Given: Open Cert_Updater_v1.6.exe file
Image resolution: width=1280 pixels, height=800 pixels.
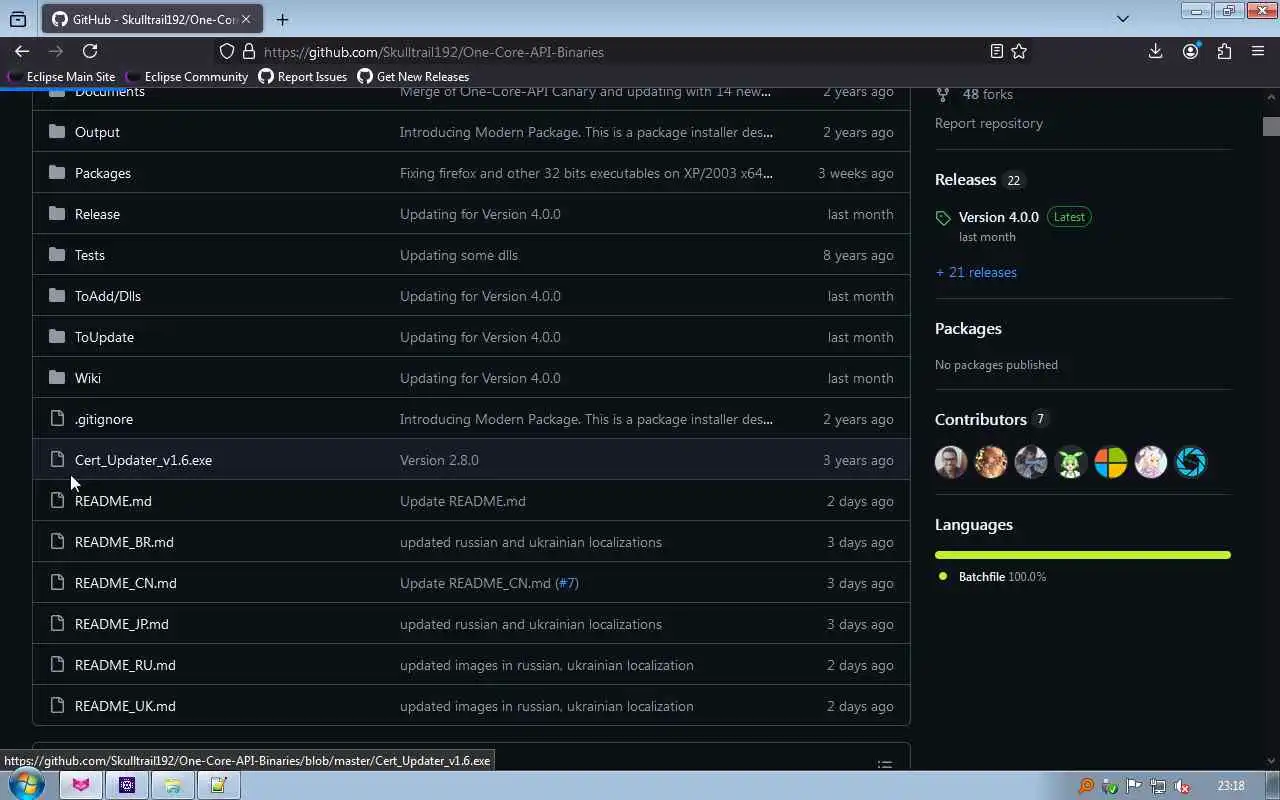Looking at the screenshot, I should [143, 460].
